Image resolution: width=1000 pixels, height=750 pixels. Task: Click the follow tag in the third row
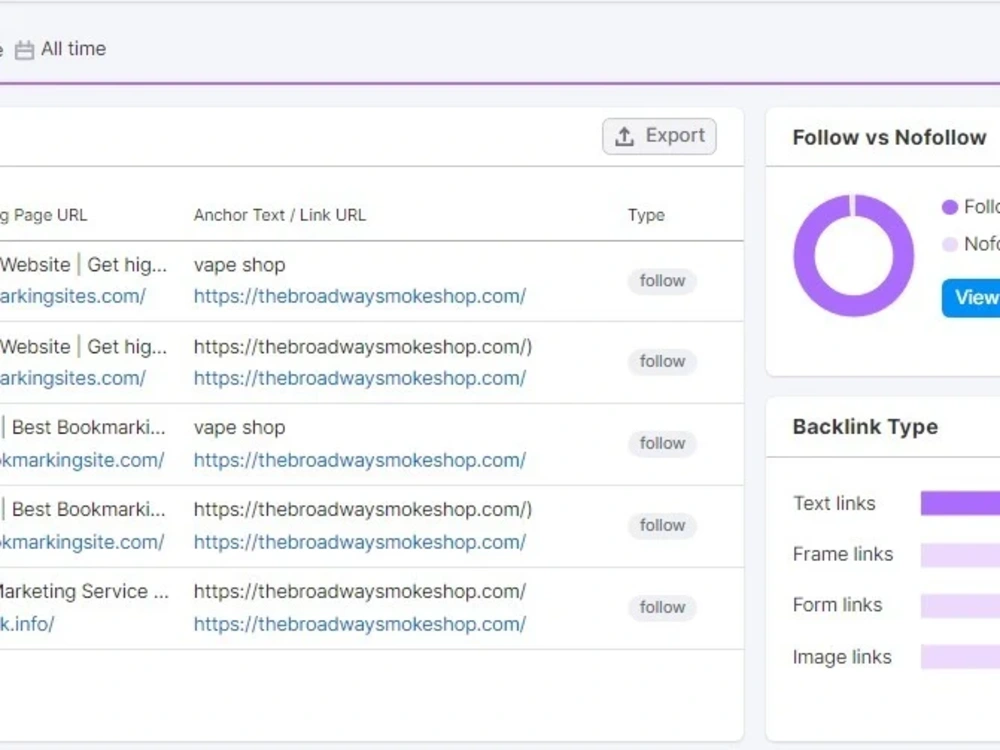(662, 443)
